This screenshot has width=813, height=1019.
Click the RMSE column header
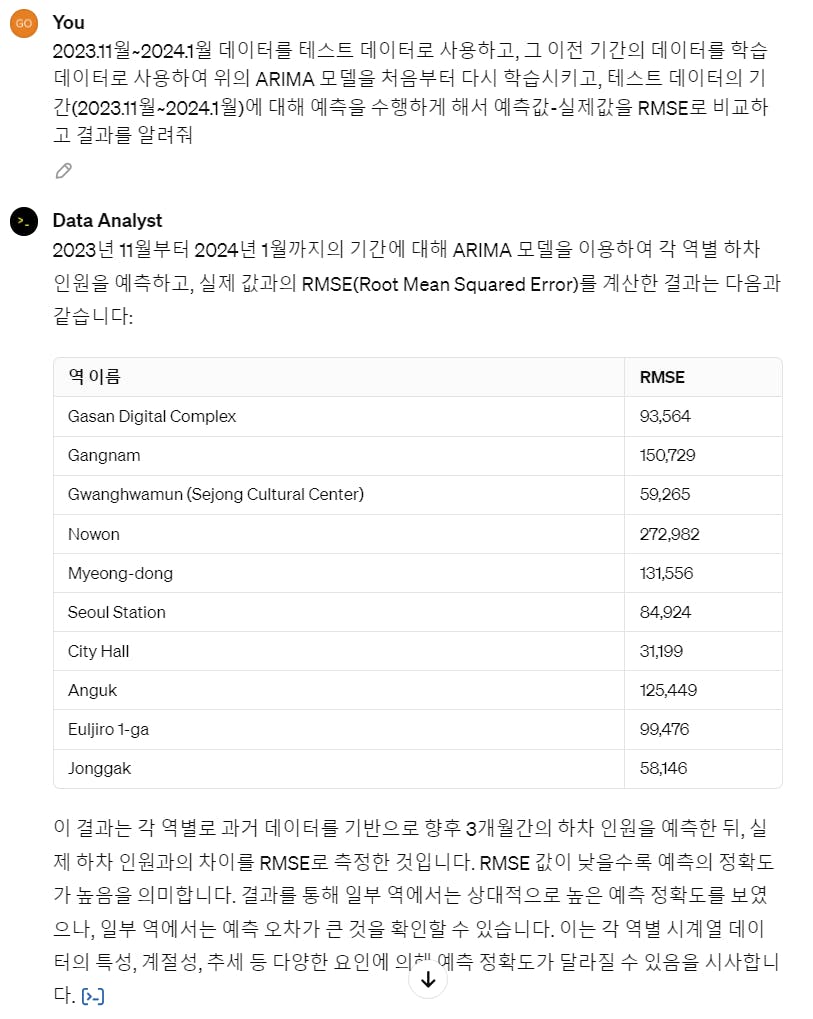pos(662,377)
